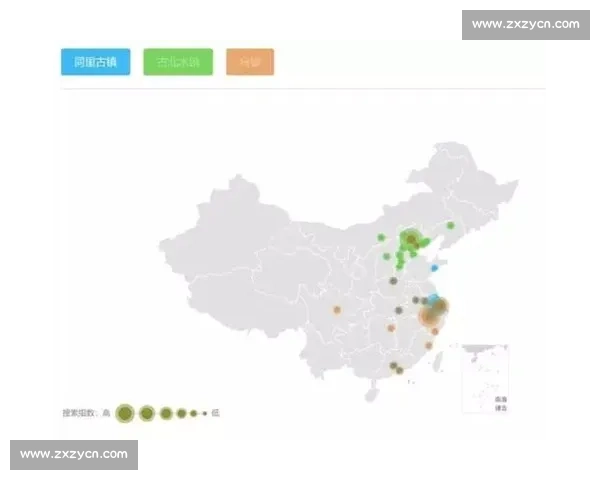Click the isolated green dot in the northeast
Viewport: 600px width, 480px height.
451,225
